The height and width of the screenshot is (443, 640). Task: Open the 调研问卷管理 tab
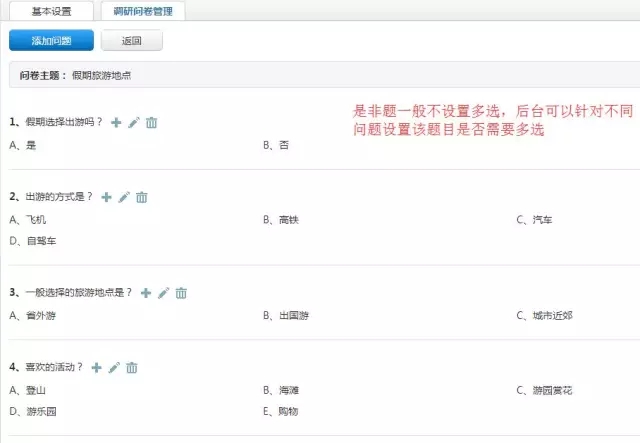point(143,11)
